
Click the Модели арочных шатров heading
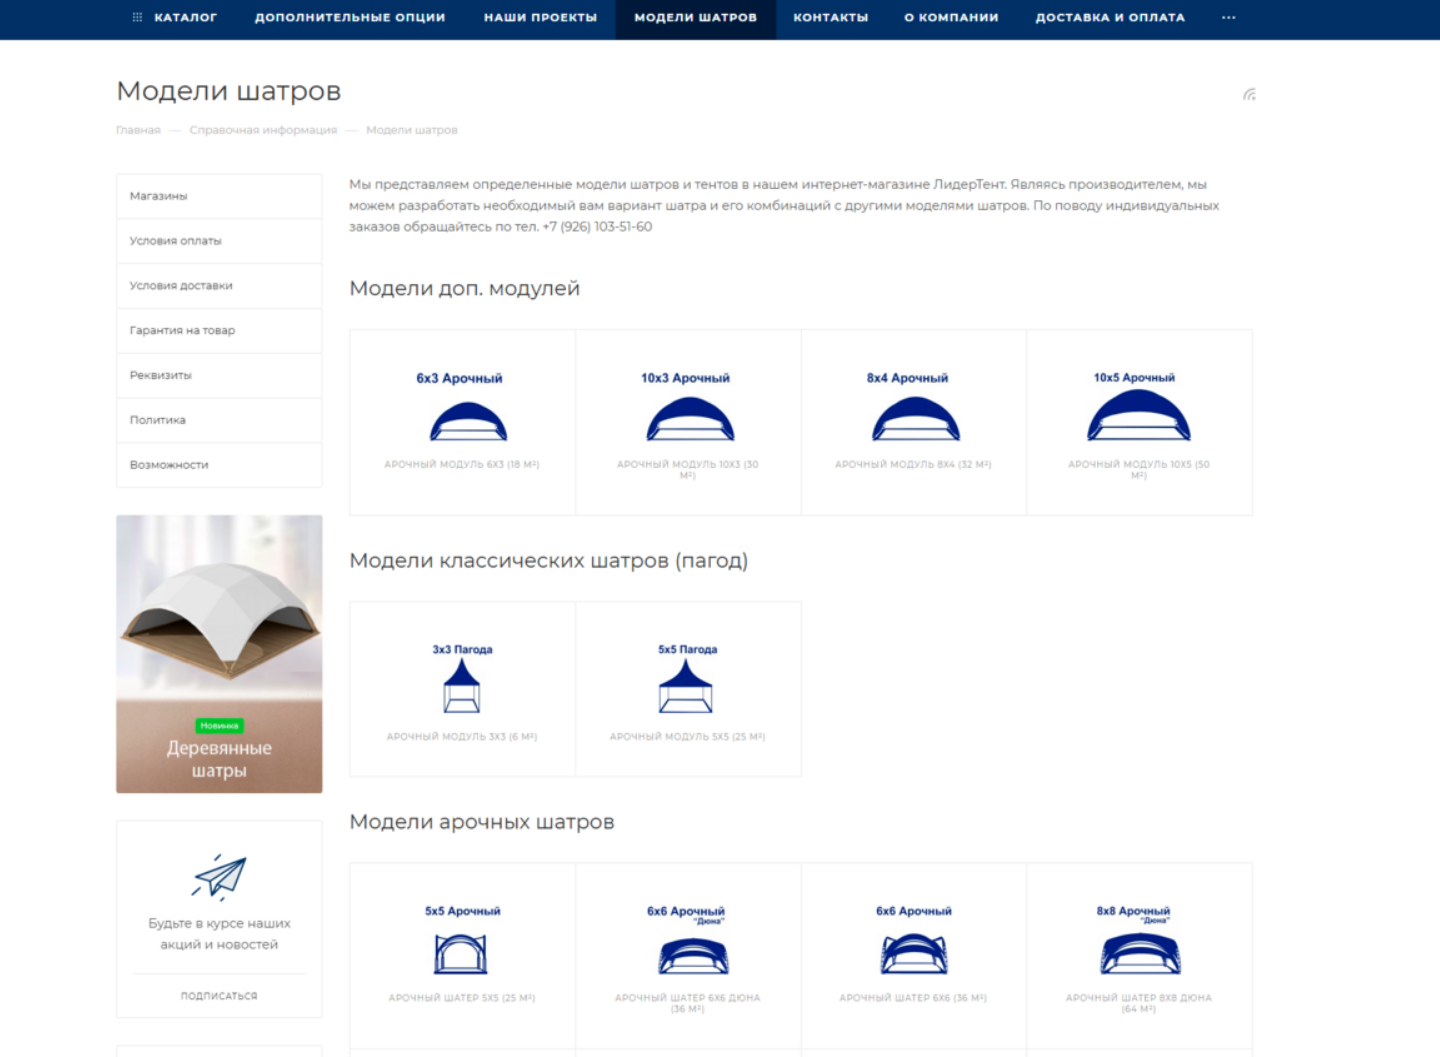[x=481, y=822]
